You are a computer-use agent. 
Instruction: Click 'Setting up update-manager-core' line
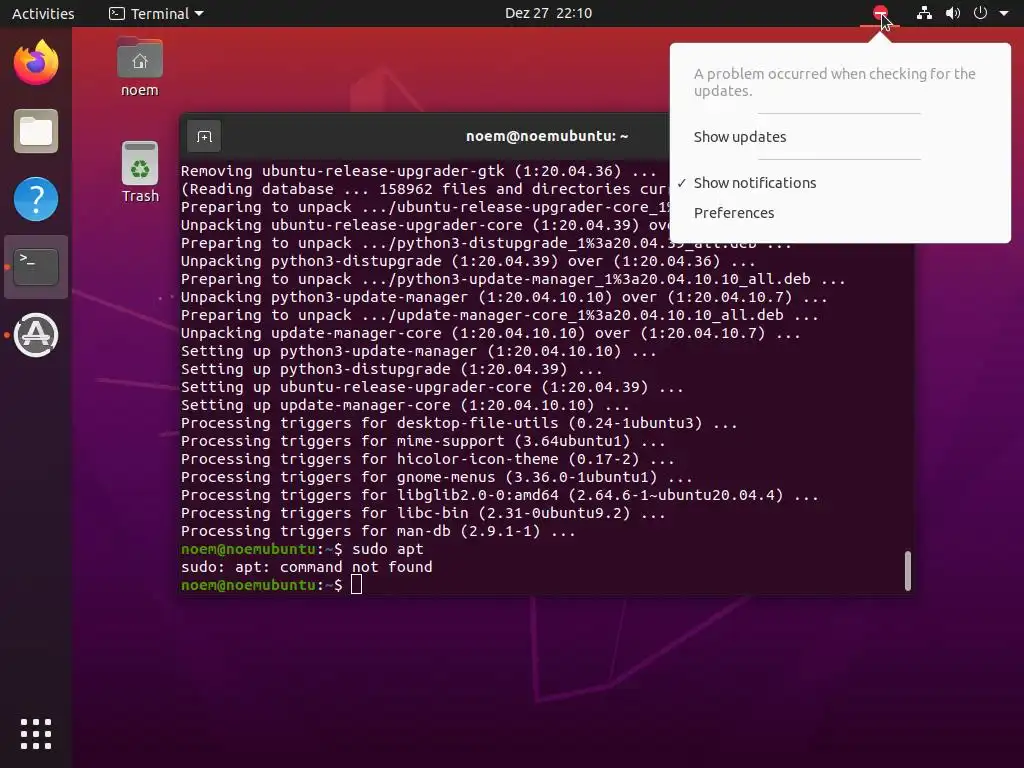pyautogui.click(x=405, y=405)
